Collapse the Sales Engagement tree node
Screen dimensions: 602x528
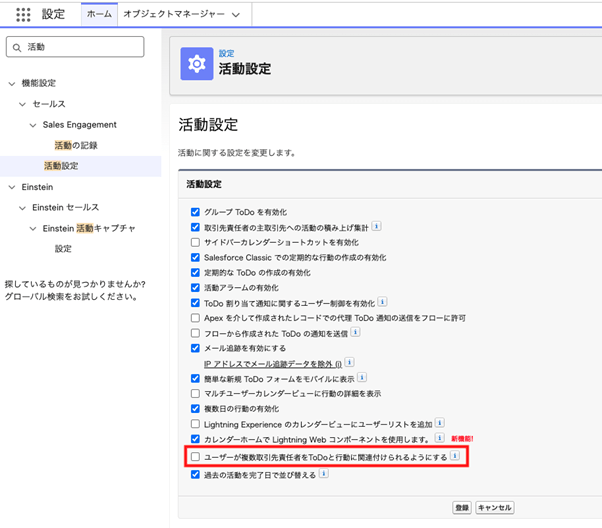[33, 125]
